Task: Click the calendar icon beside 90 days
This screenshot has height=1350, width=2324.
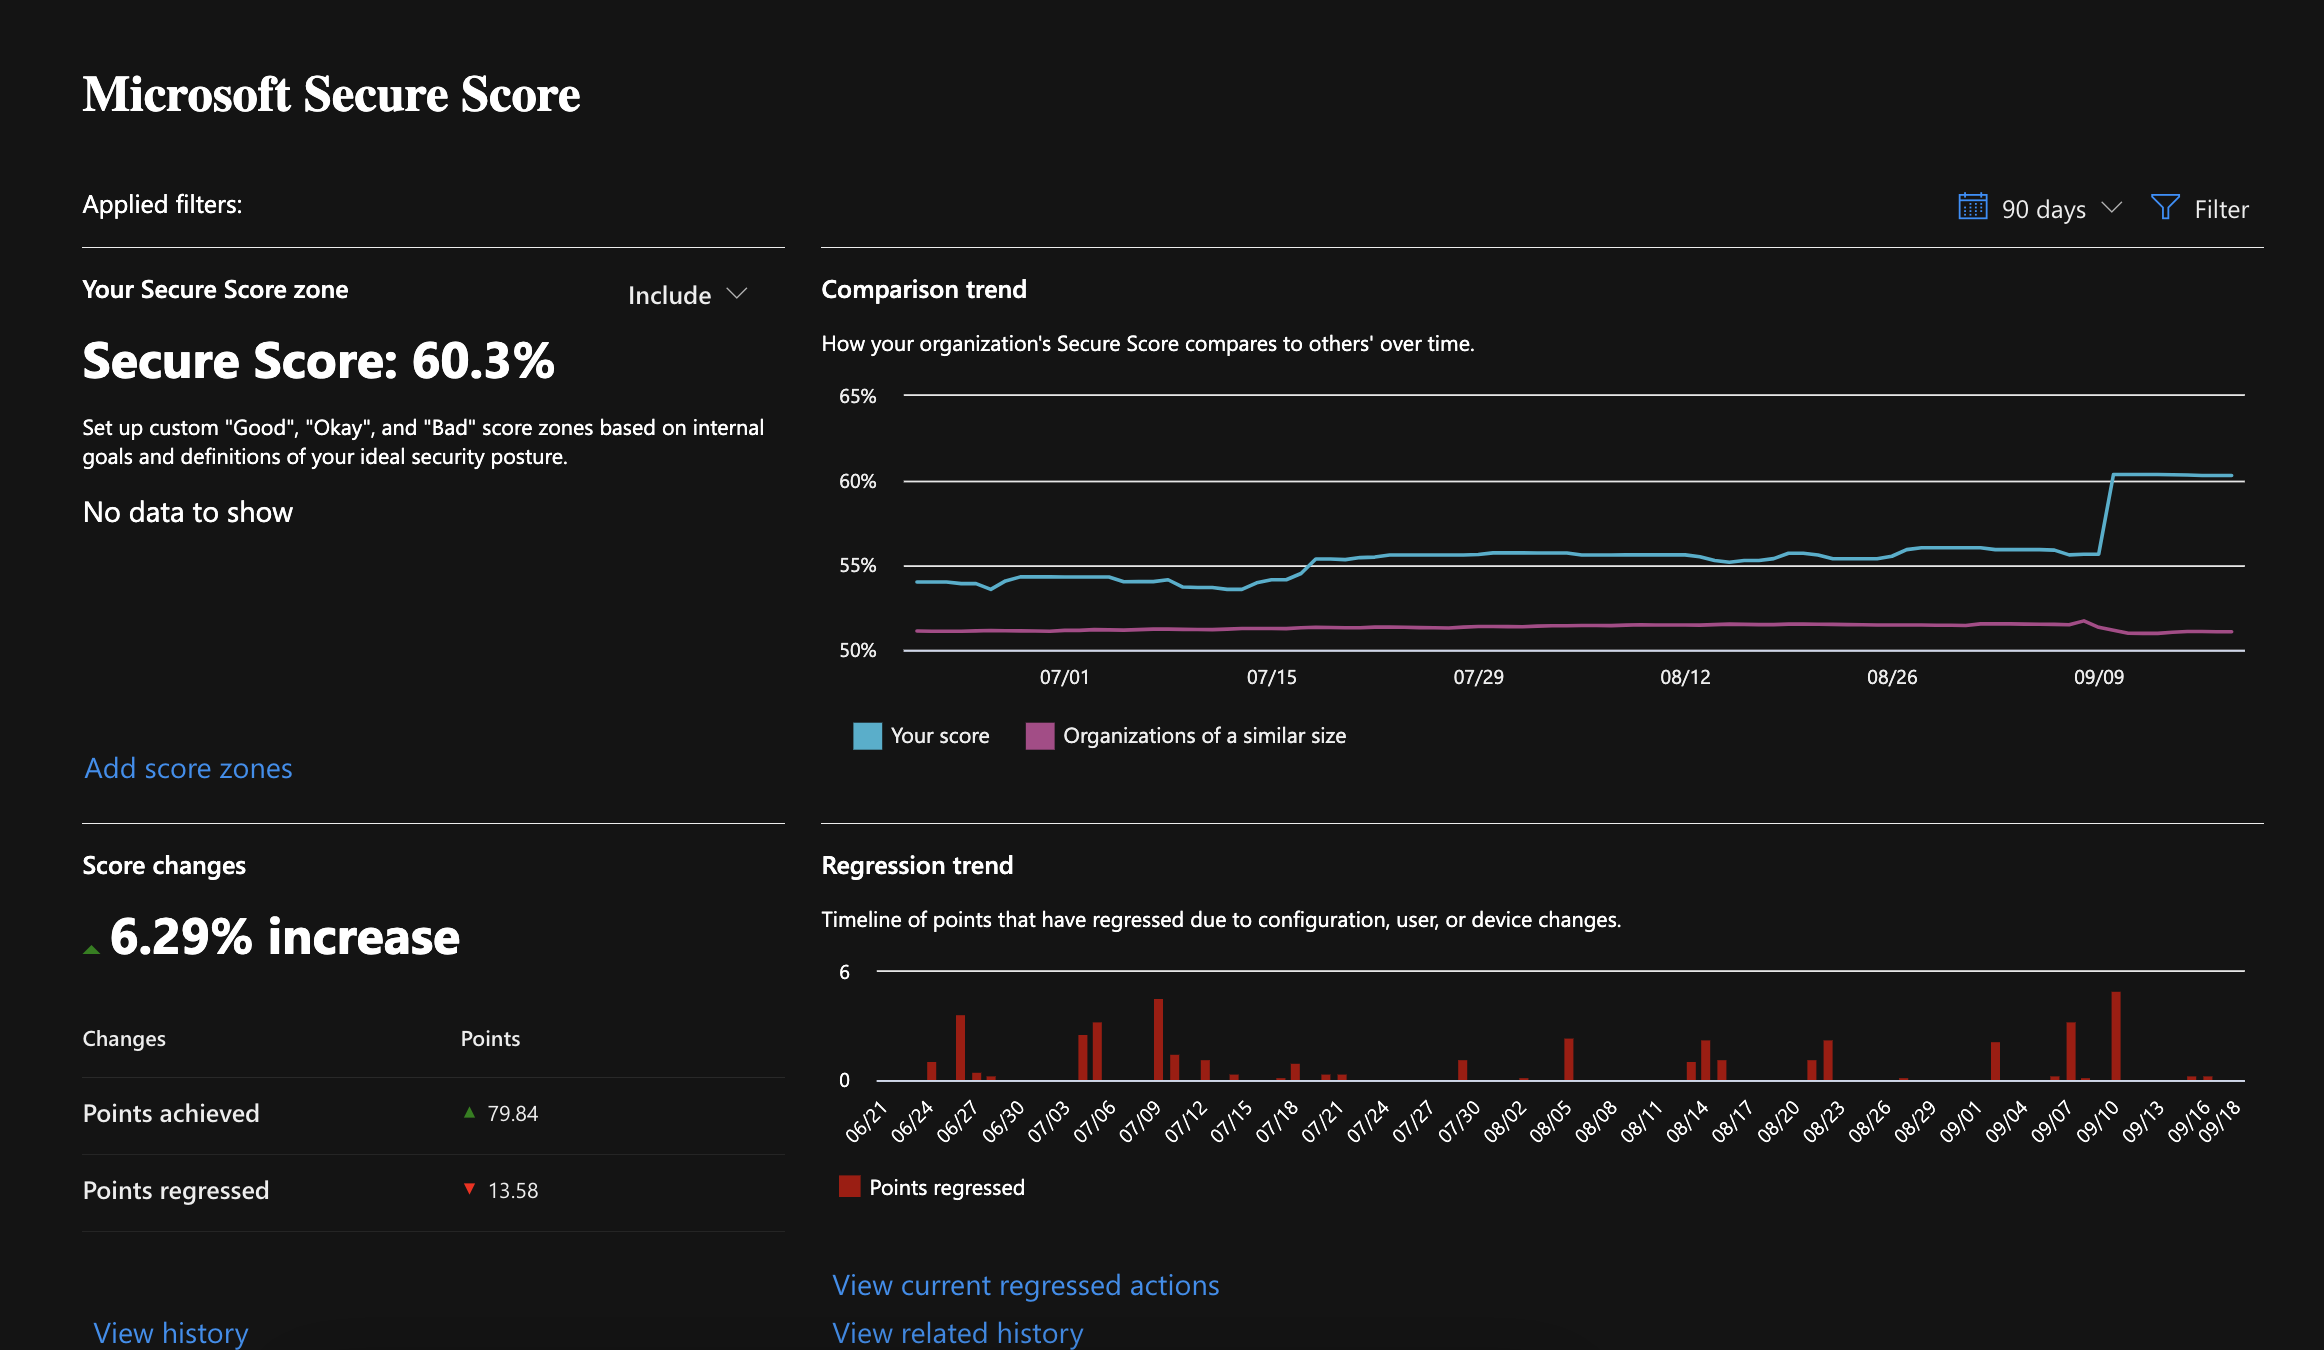Action: (x=1971, y=207)
